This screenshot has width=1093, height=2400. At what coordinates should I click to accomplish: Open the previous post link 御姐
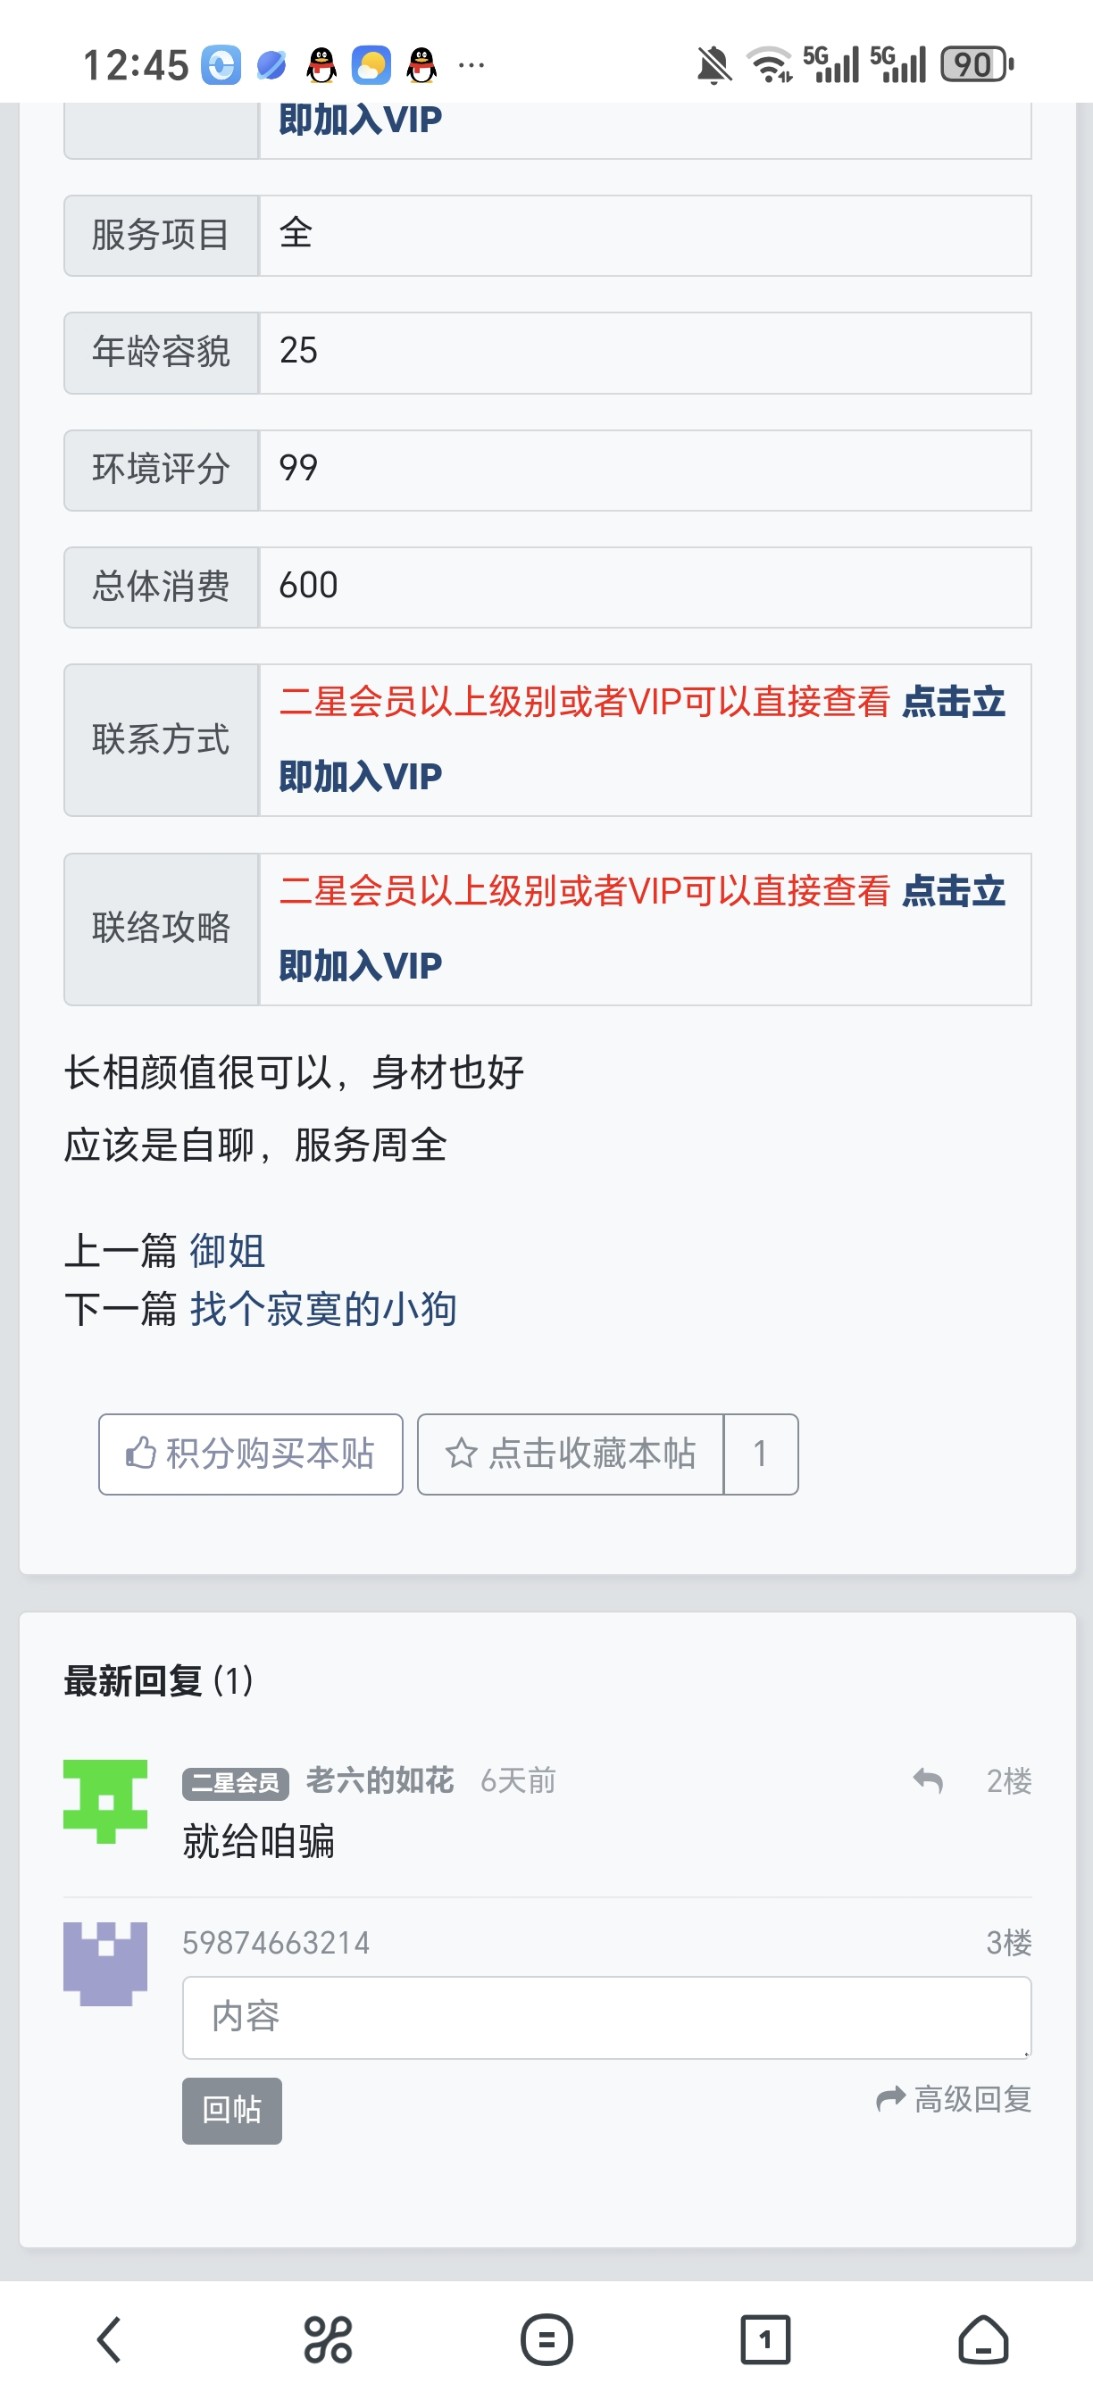click(x=228, y=1251)
